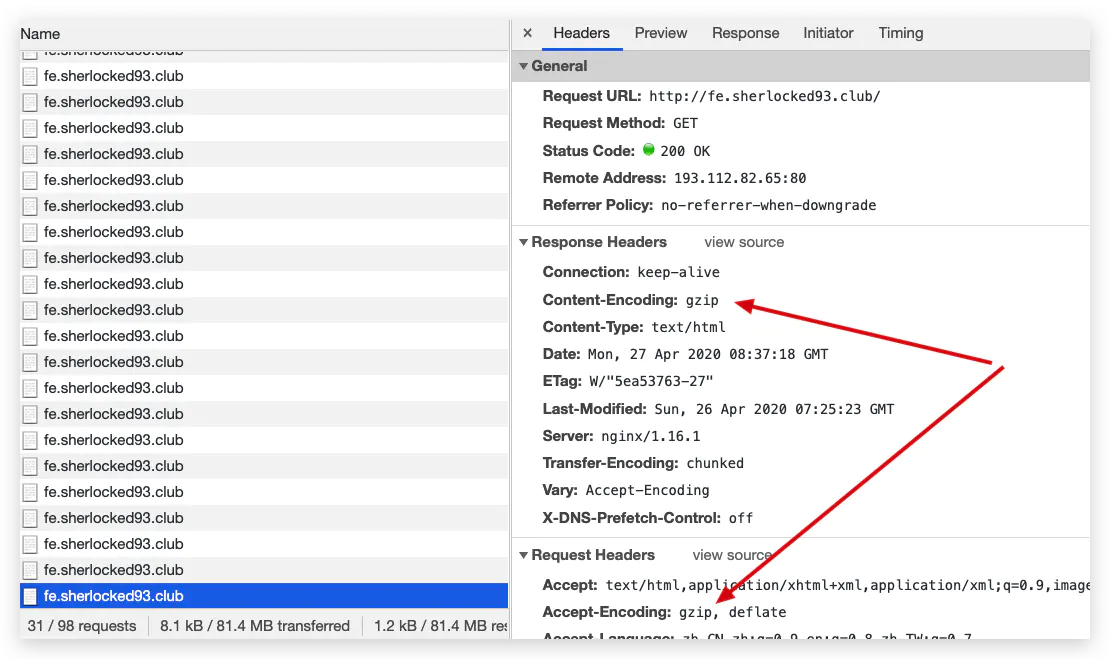Show the Timing tab
Screen dimensions: 1110x659
click(900, 33)
